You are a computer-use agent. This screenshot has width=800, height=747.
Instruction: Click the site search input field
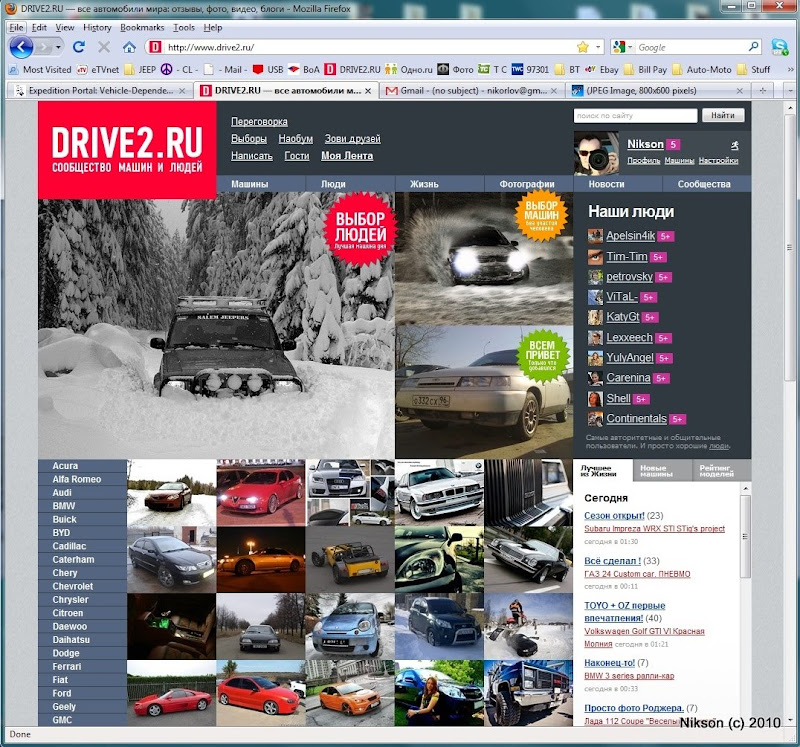coord(635,116)
